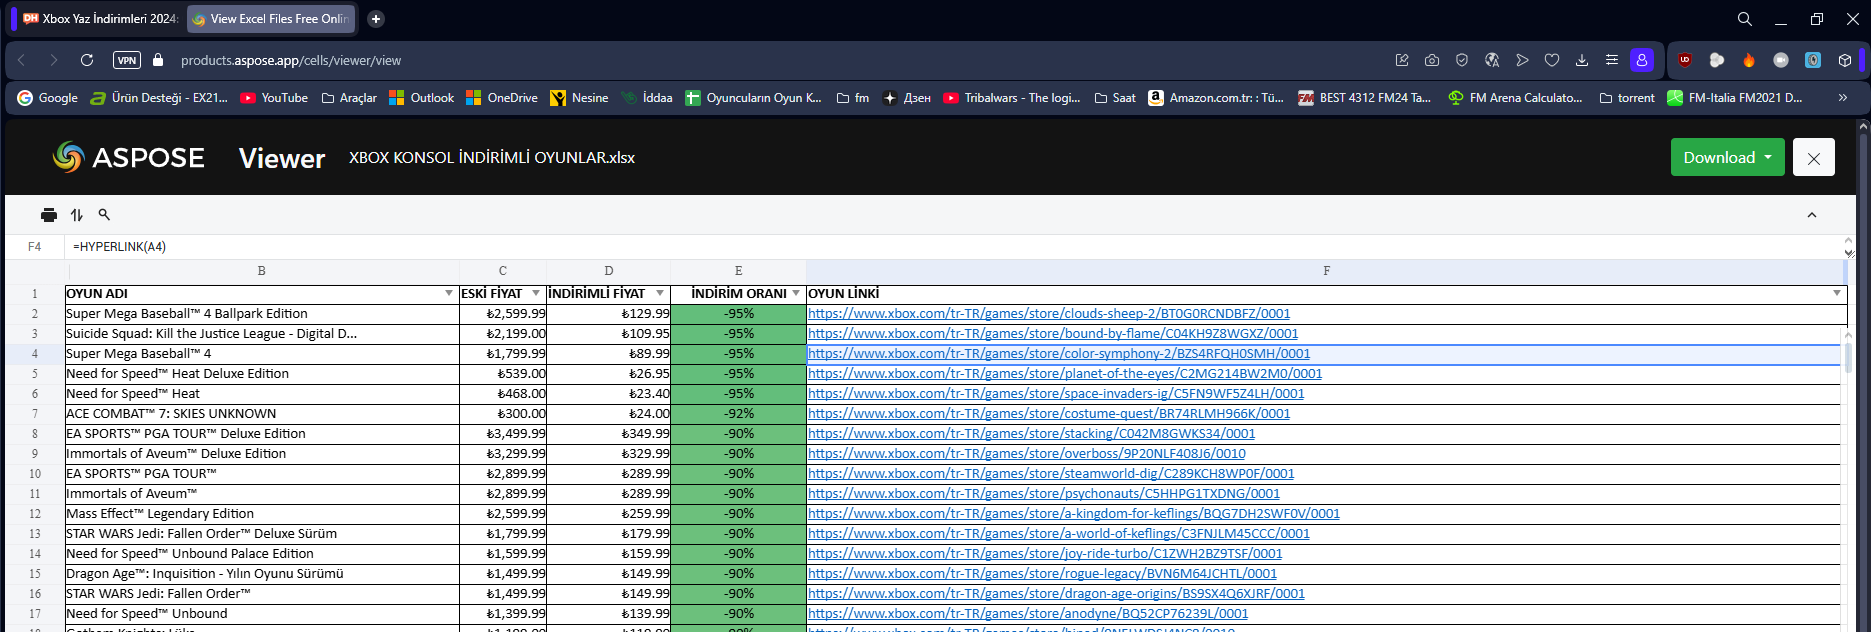Go back in browser history
Image resolution: width=1871 pixels, height=632 pixels.
click(x=21, y=60)
